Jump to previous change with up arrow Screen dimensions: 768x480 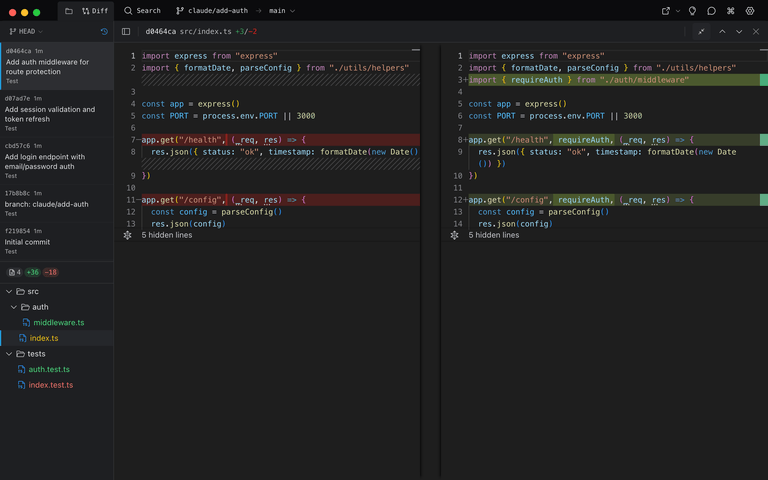pyautogui.click(x=722, y=31)
